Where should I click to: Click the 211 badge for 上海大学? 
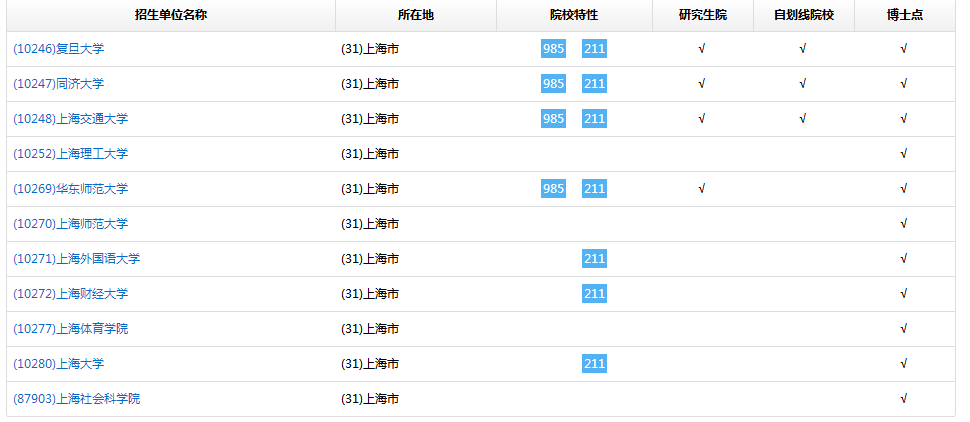594,363
